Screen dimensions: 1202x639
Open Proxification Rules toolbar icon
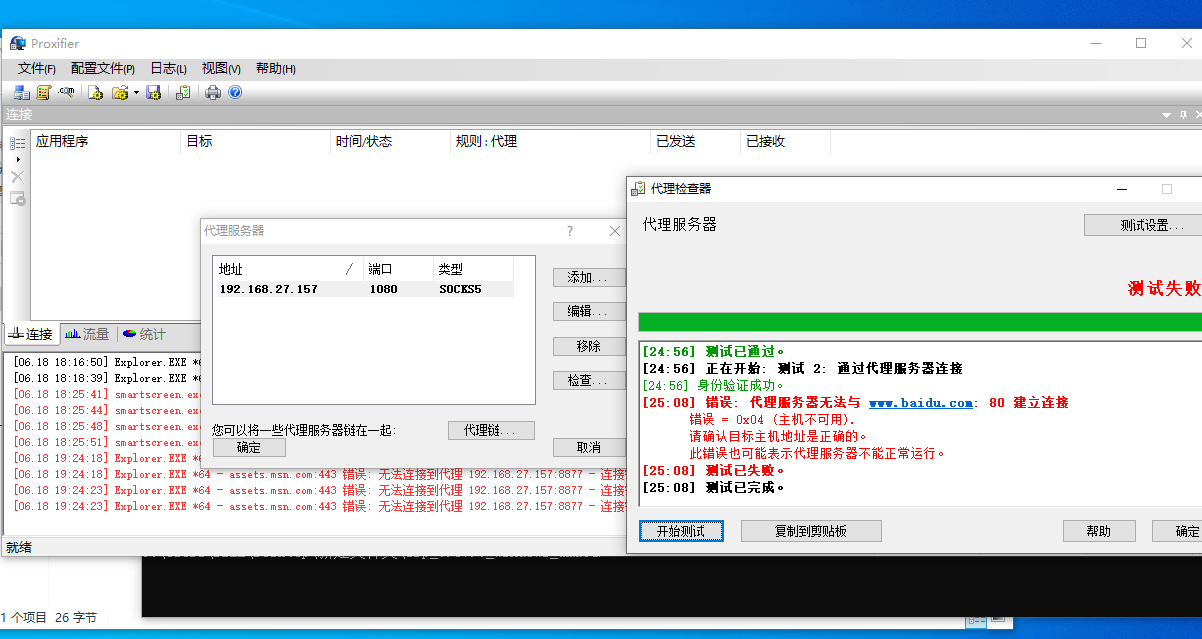[43, 92]
